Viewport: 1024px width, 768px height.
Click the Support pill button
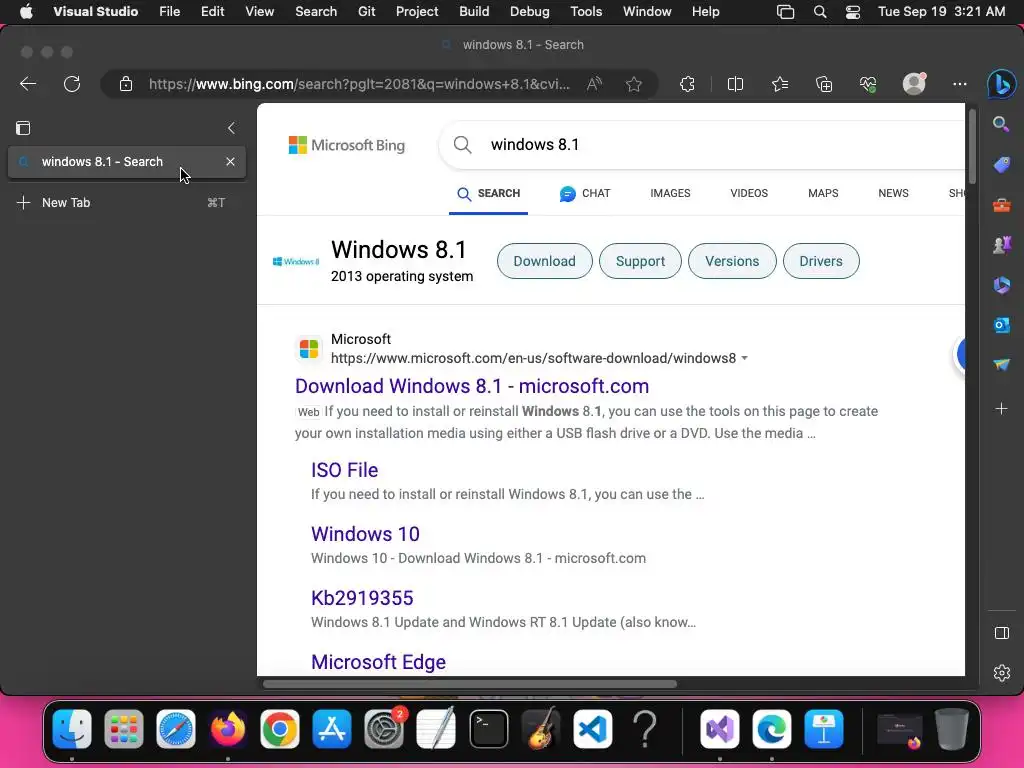coord(640,261)
